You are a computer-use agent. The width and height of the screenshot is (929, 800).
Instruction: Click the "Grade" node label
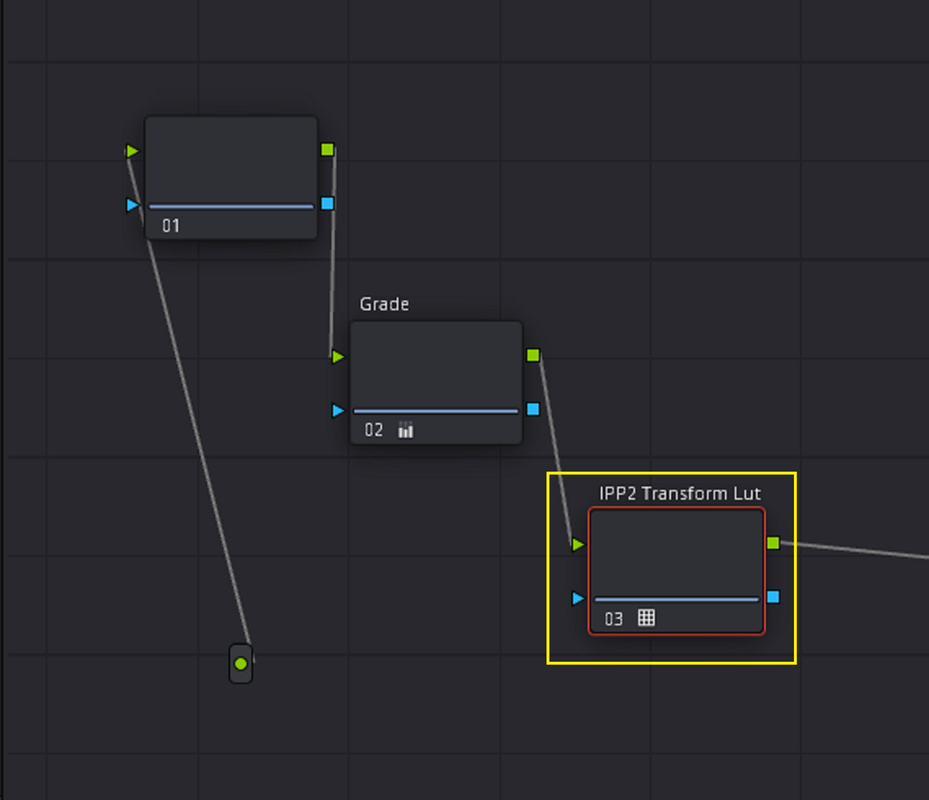(x=384, y=304)
